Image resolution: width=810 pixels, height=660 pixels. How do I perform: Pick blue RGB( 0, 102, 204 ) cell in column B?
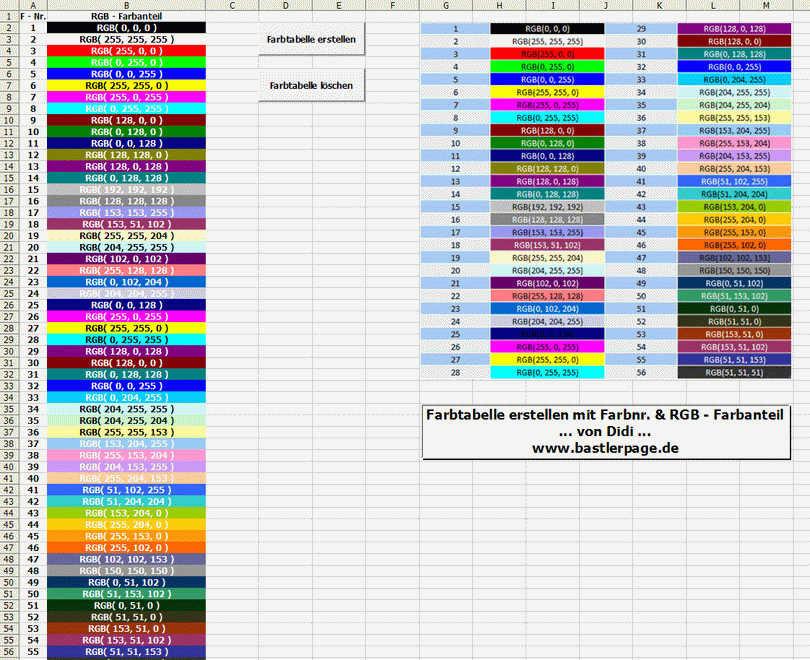[127, 282]
